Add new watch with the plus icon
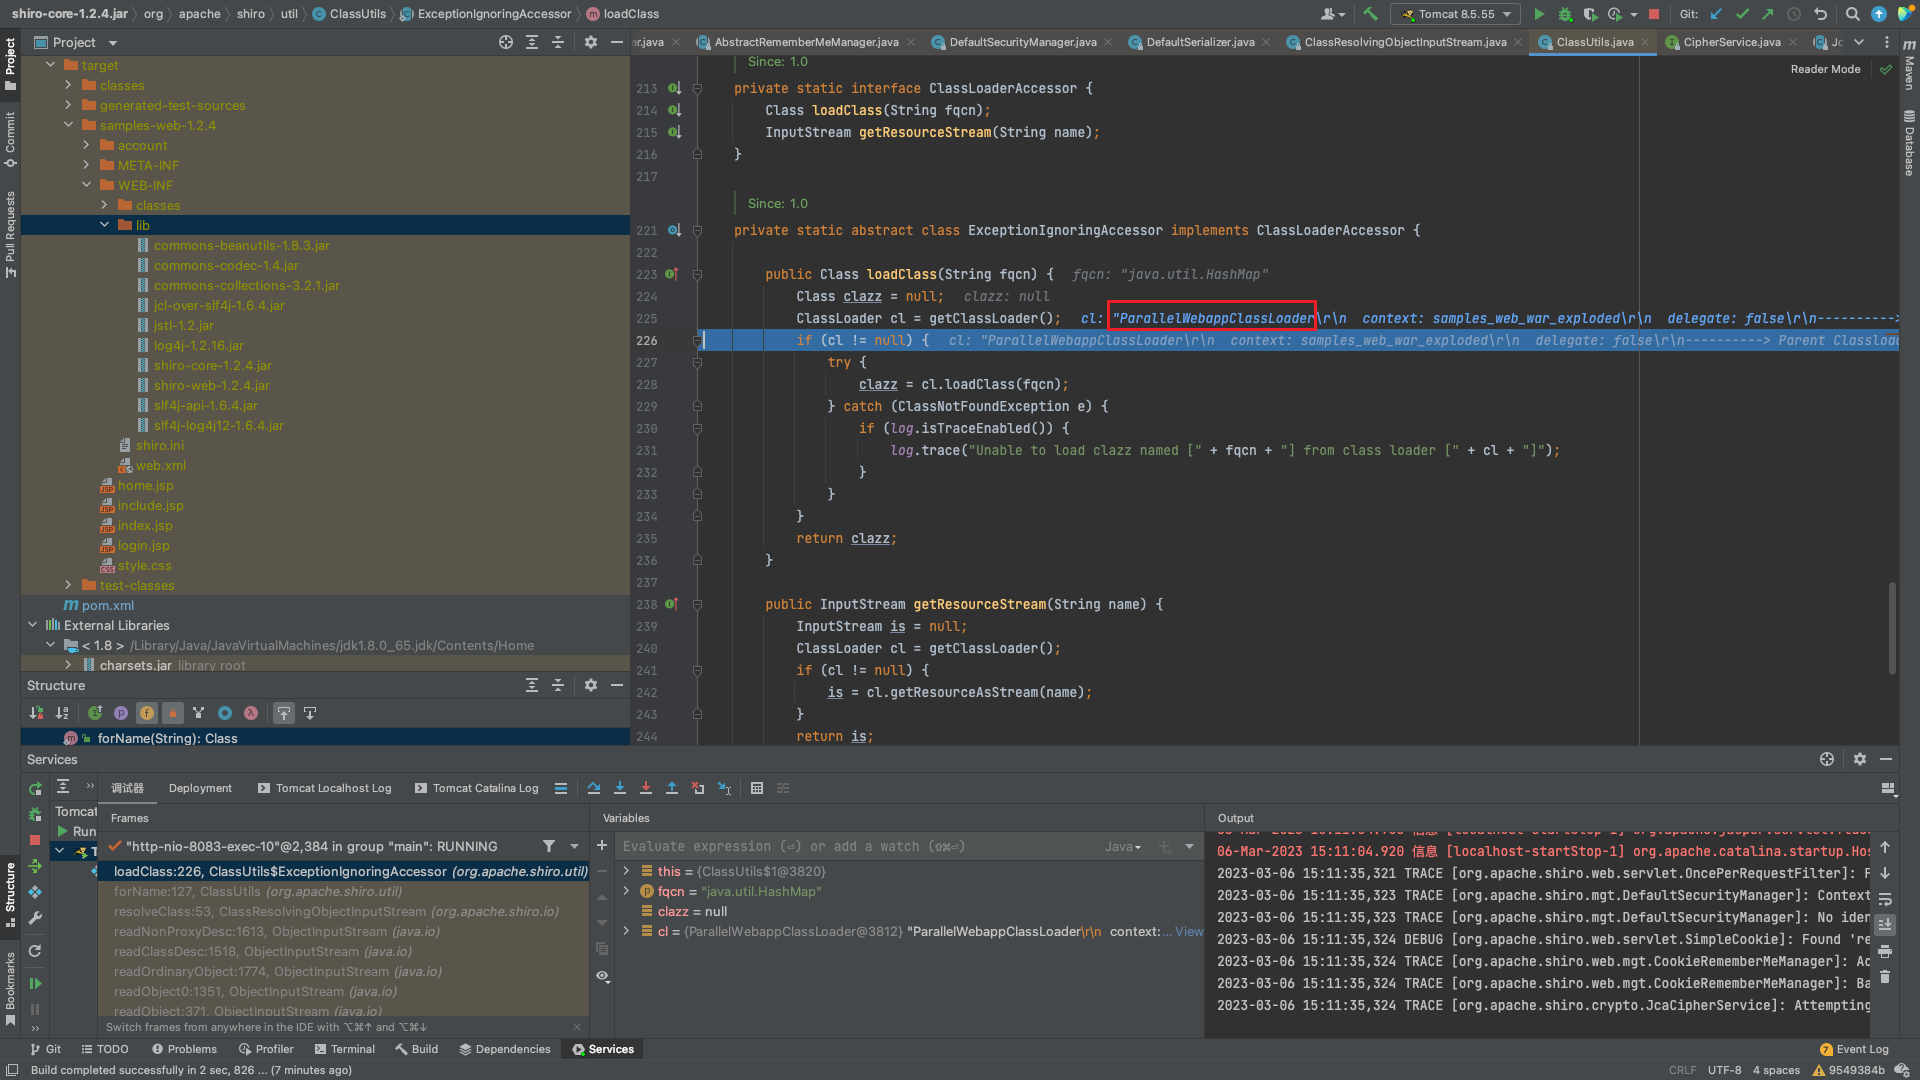This screenshot has height=1080, width=1920. 602,846
